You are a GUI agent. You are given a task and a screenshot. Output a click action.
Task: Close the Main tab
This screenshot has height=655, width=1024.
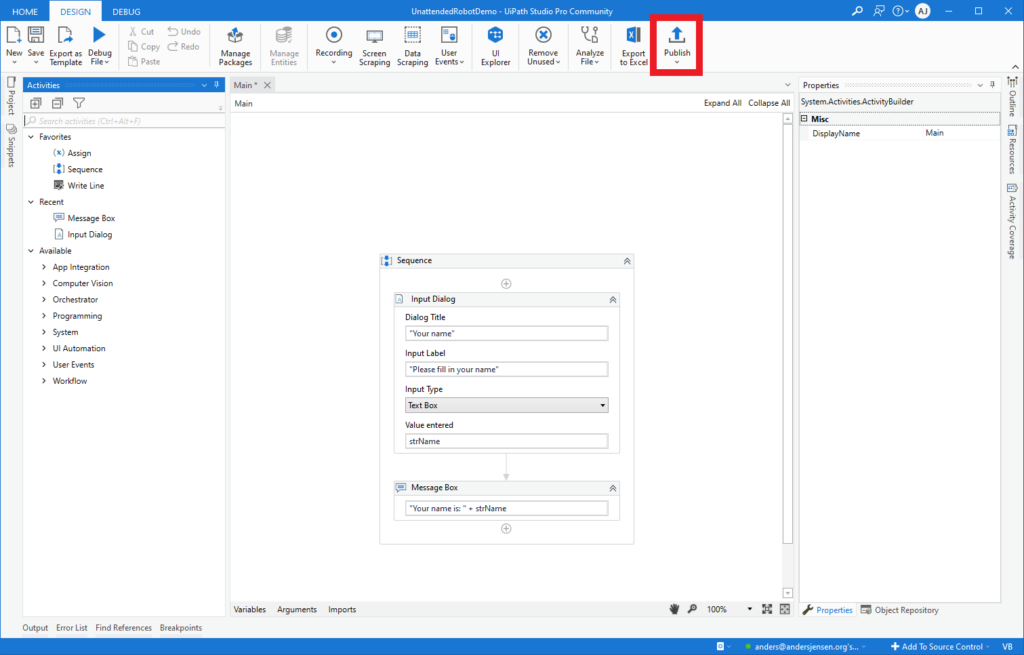tap(267, 85)
